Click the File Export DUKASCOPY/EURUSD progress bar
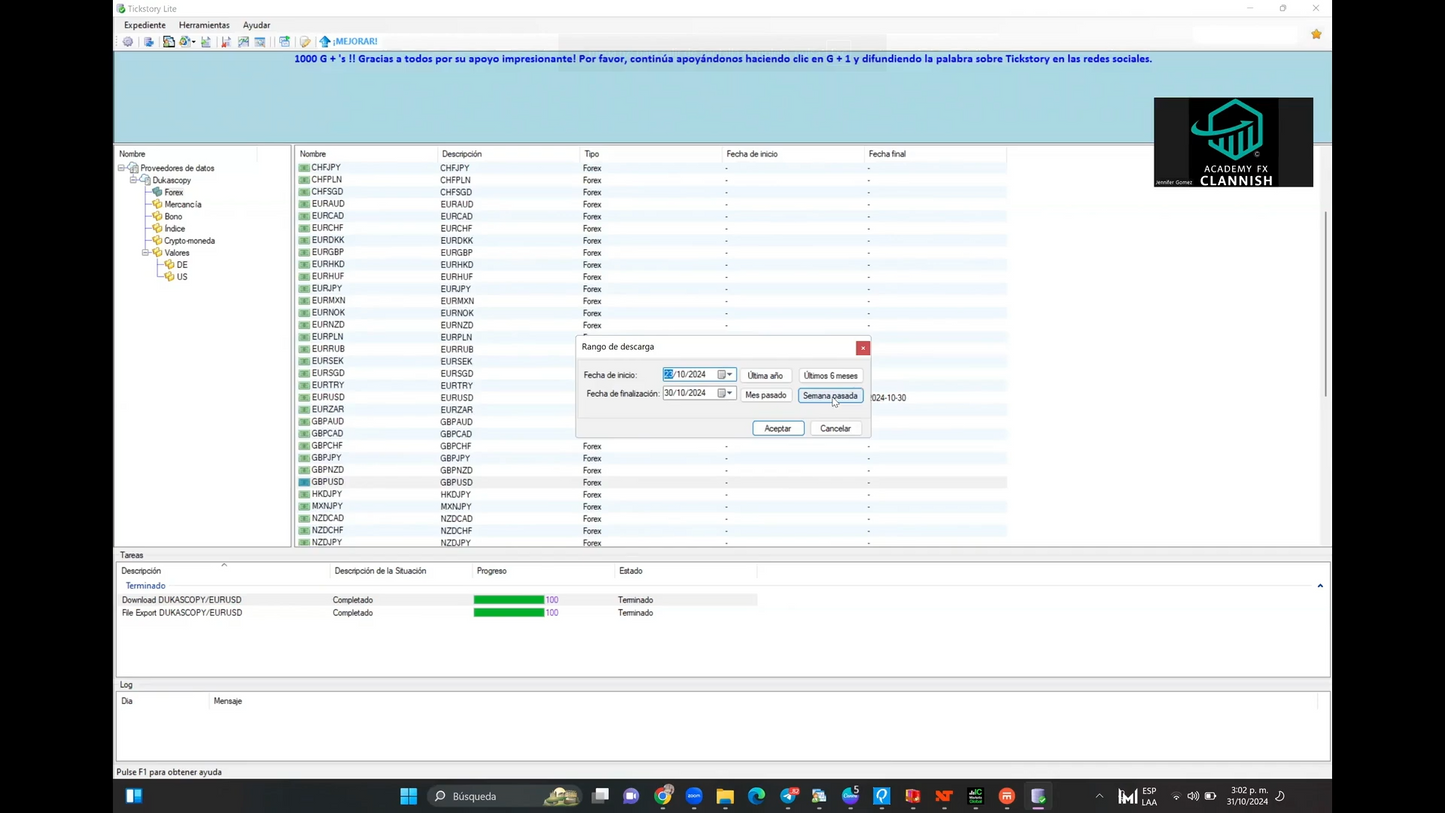Viewport: 1445px width, 813px height. click(509, 613)
